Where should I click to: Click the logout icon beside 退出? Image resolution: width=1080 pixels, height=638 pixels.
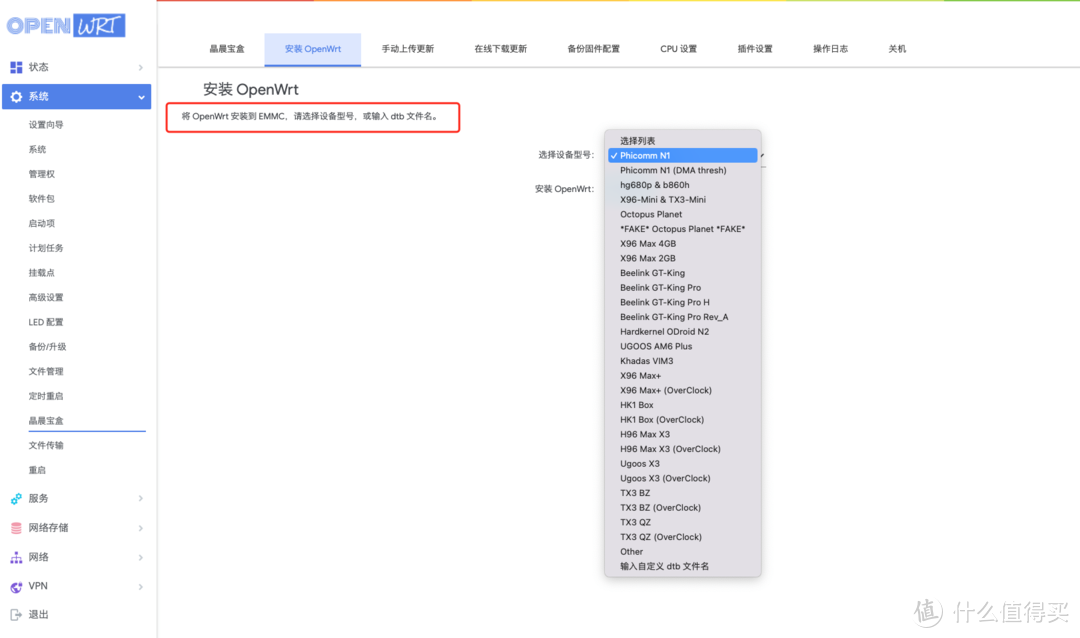pos(14,615)
